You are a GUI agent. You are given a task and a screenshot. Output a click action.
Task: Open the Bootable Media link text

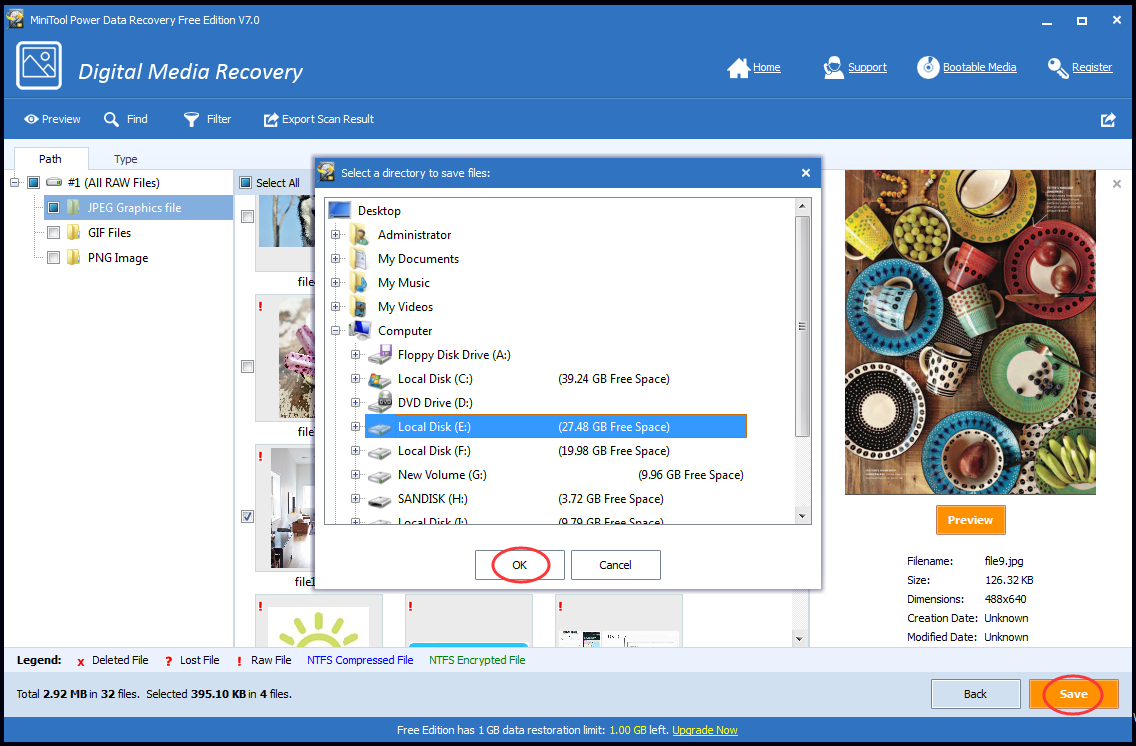click(x=980, y=67)
